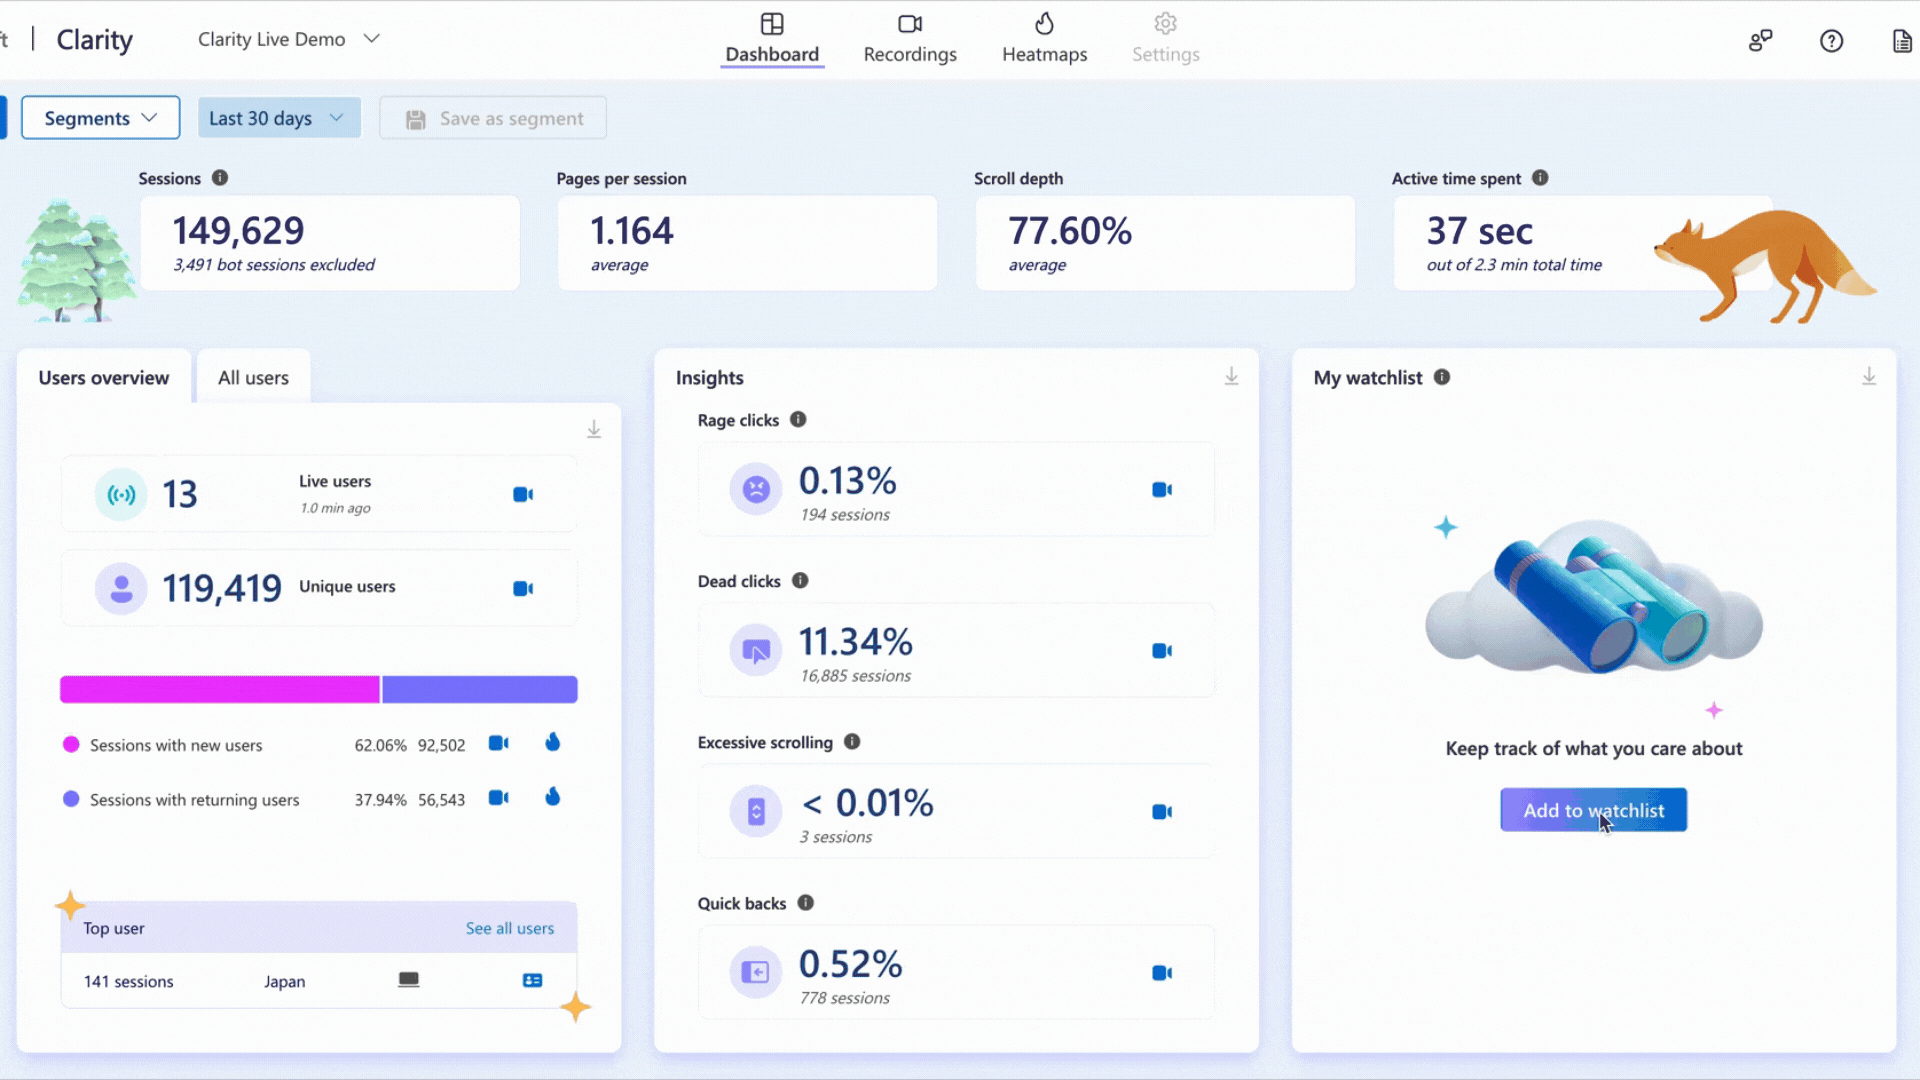Image resolution: width=1920 pixels, height=1080 pixels.
Task: Click the '37 sec' active time value
Action: point(1479,231)
